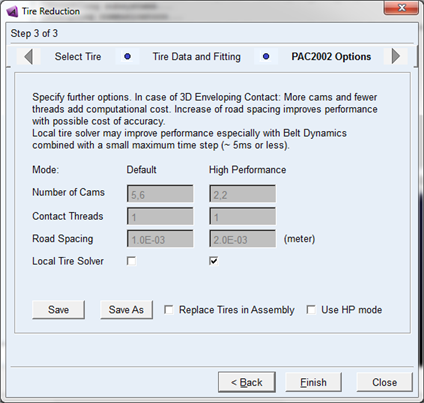Enable the Use HP mode checkbox
Viewport: 424px width, 403px height.
click(x=311, y=310)
